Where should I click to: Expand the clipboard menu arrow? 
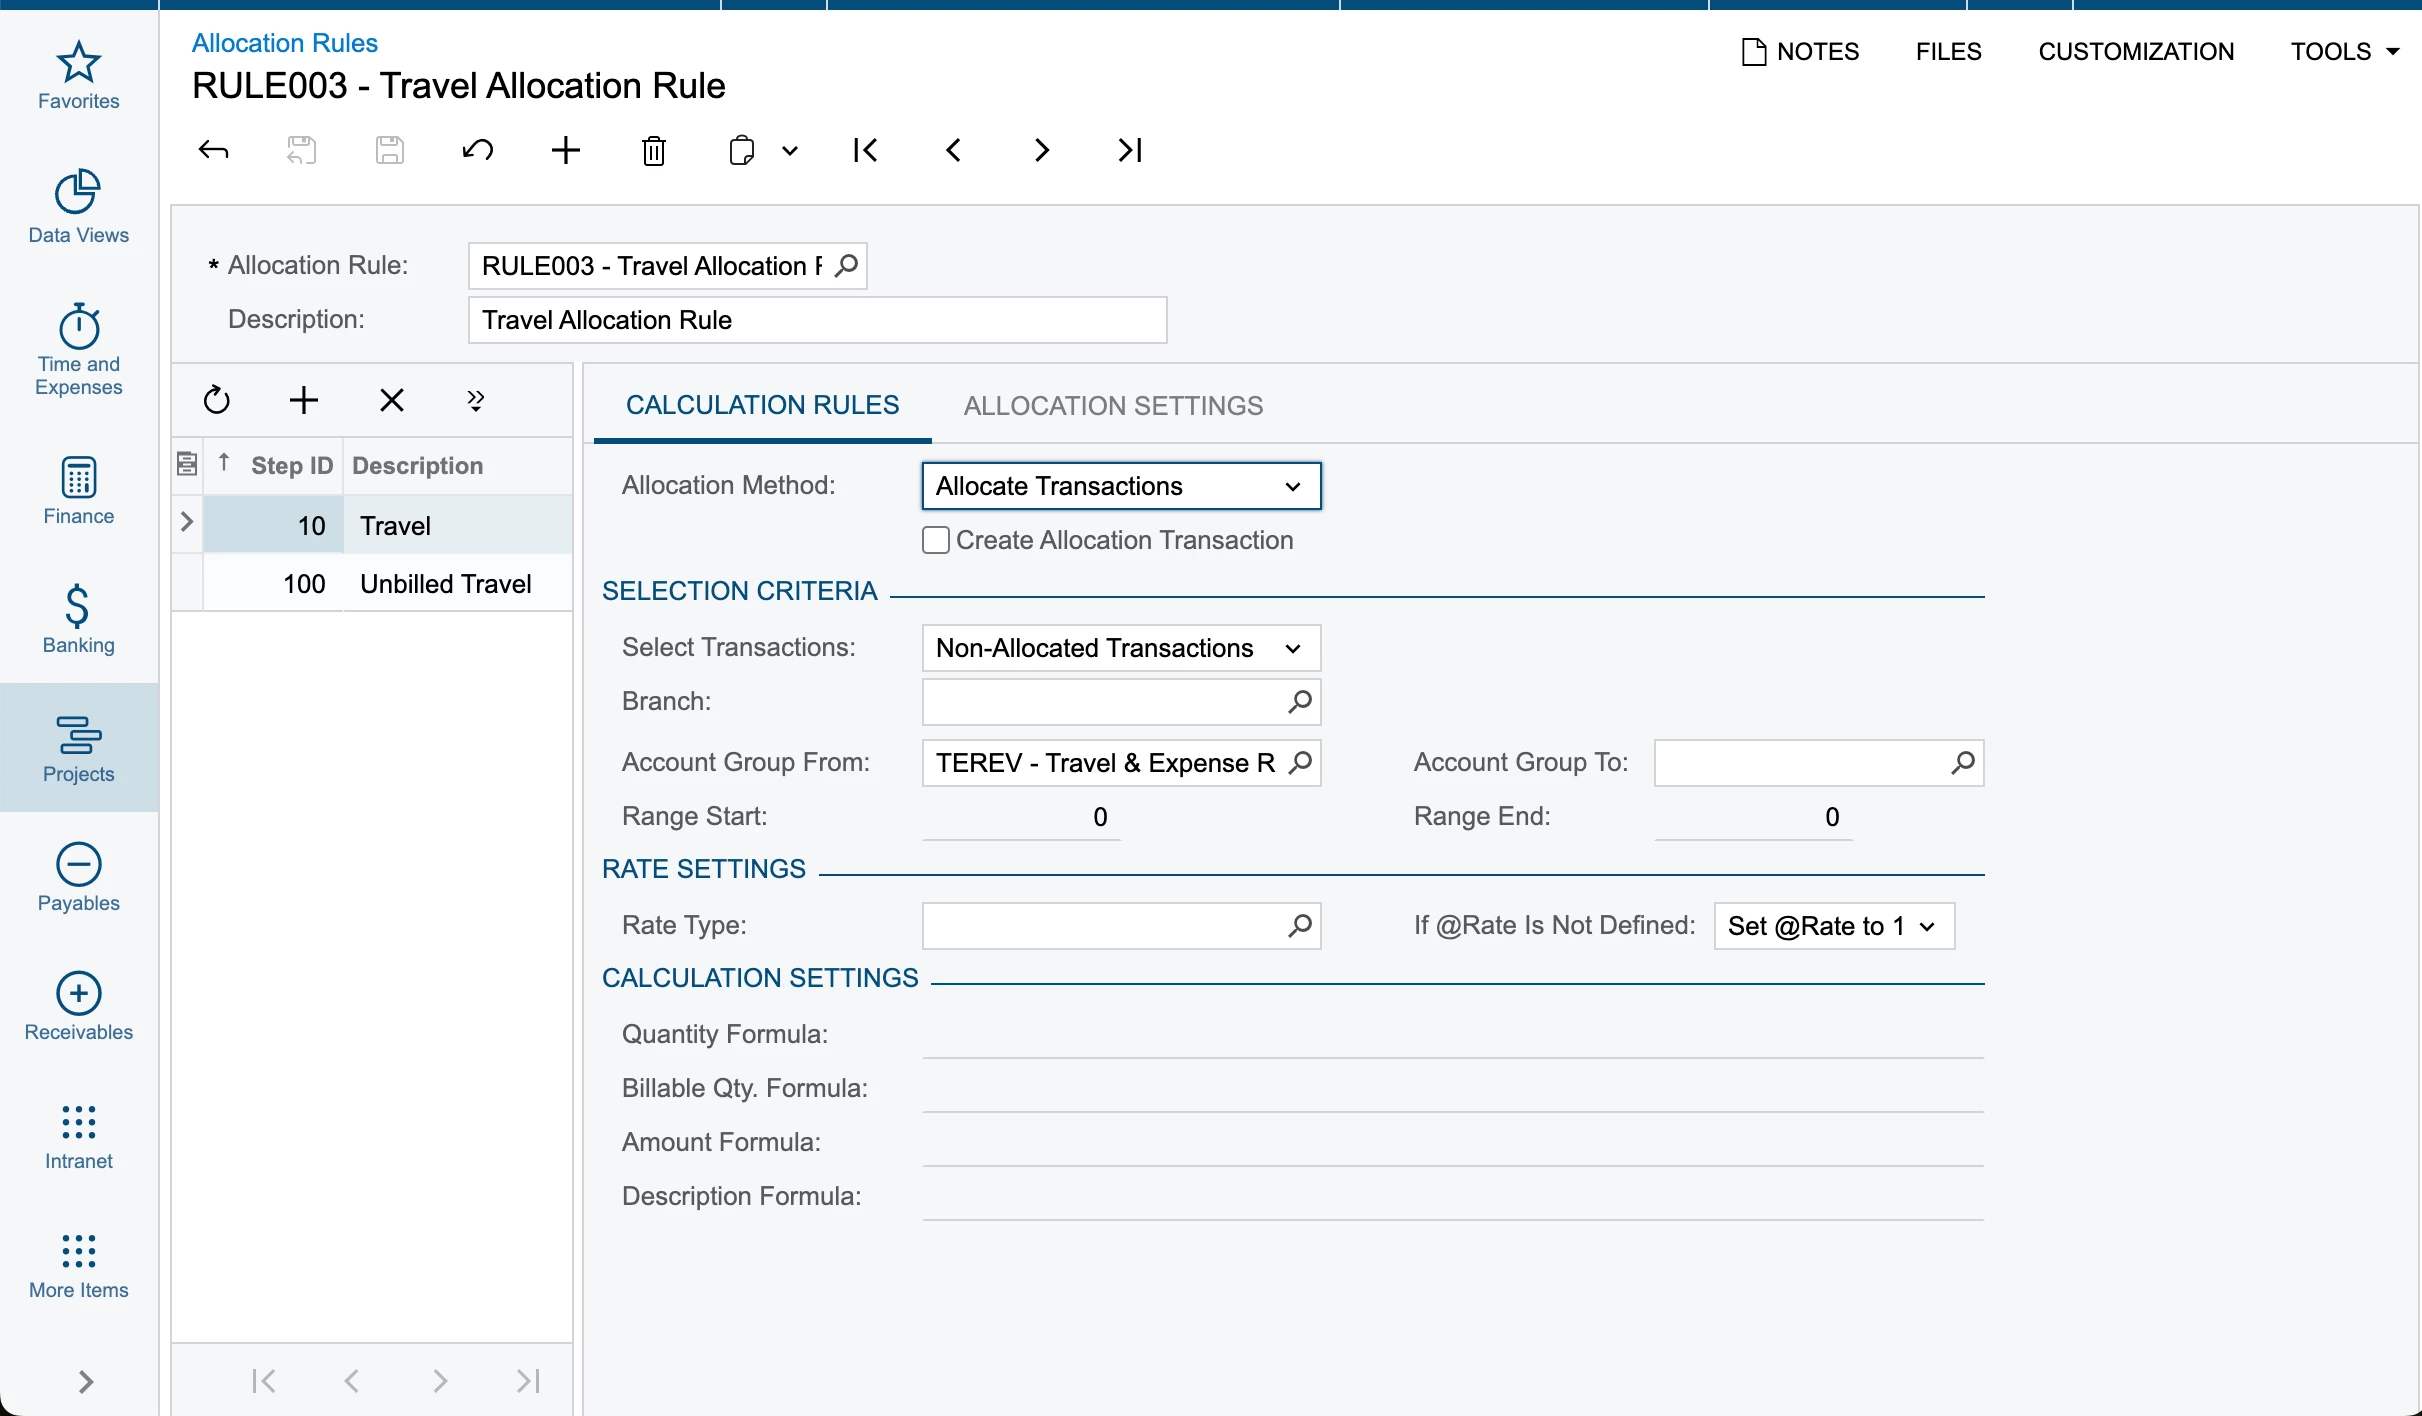click(x=790, y=151)
